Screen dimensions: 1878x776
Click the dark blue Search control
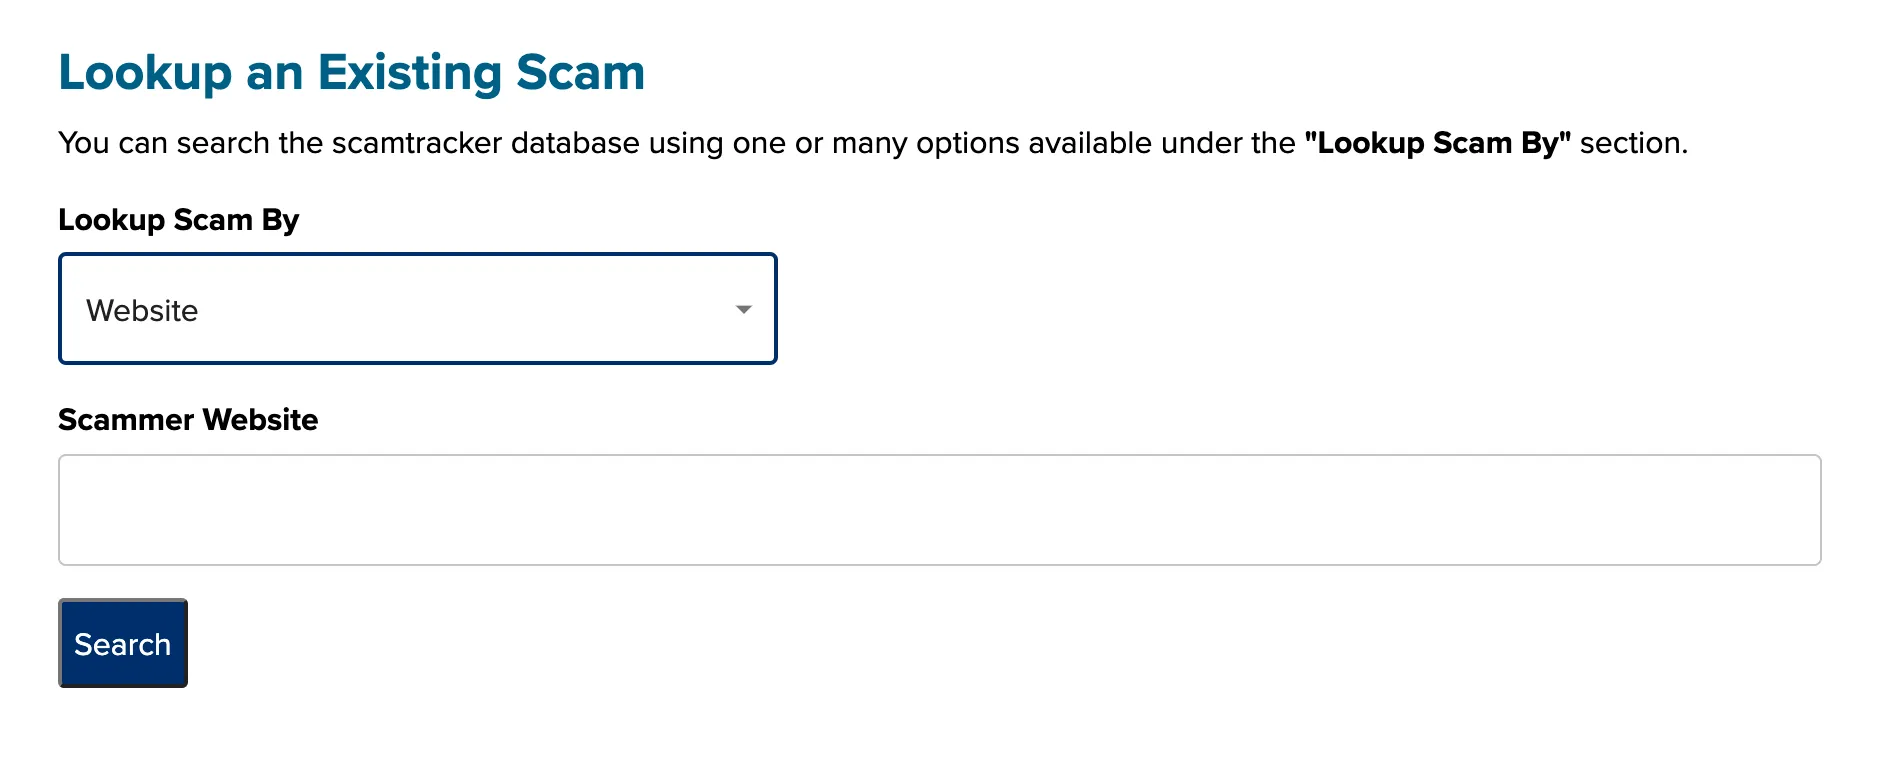122,643
